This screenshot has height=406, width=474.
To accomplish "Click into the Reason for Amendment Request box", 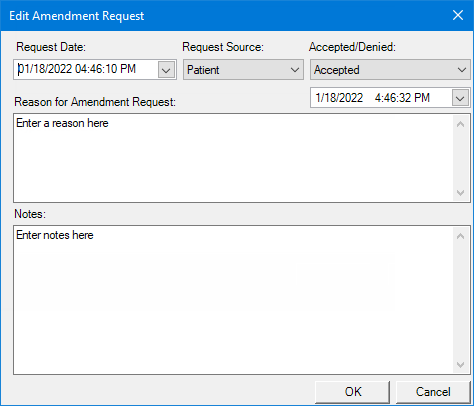I will (233, 158).
